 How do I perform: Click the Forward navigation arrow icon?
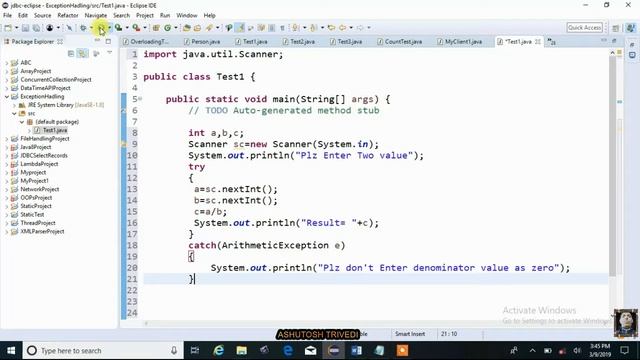(360, 28)
